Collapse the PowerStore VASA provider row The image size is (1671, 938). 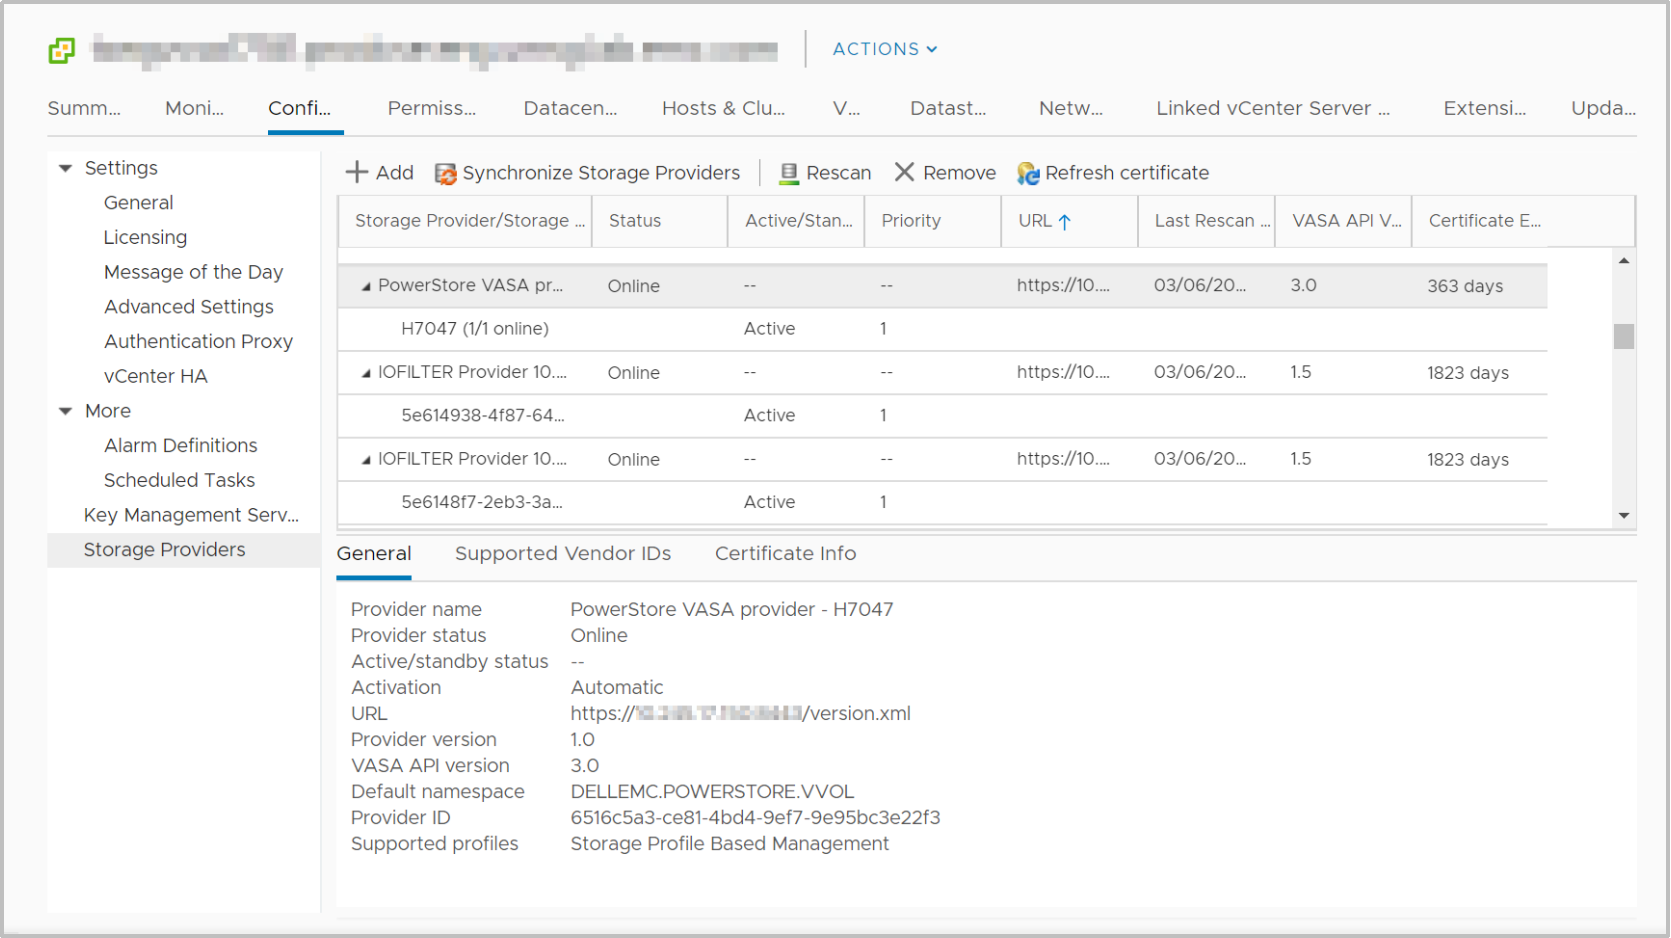366,286
